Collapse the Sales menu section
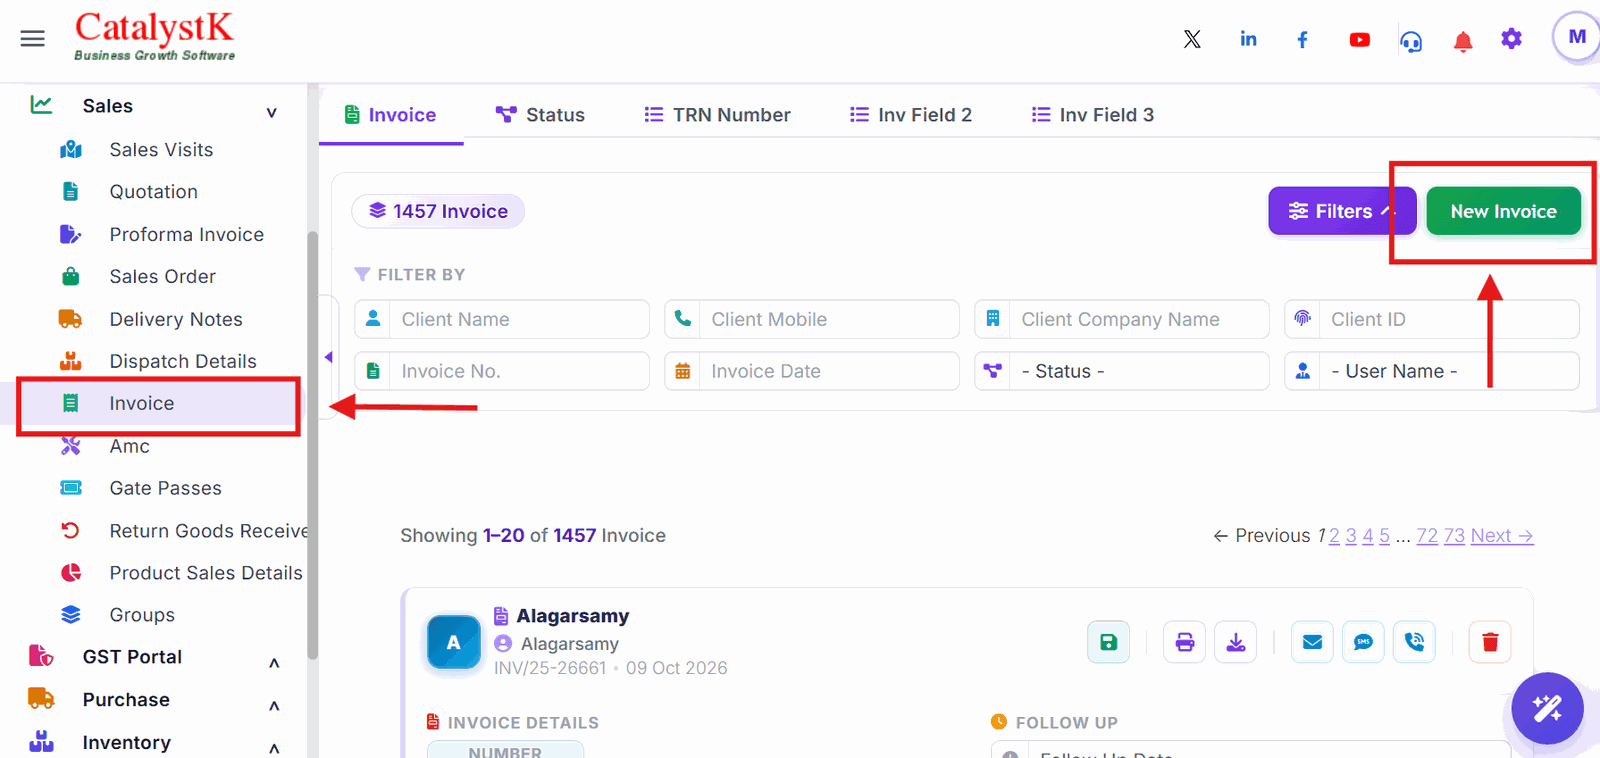The image size is (1600, 758). click(x=271, y=112)
